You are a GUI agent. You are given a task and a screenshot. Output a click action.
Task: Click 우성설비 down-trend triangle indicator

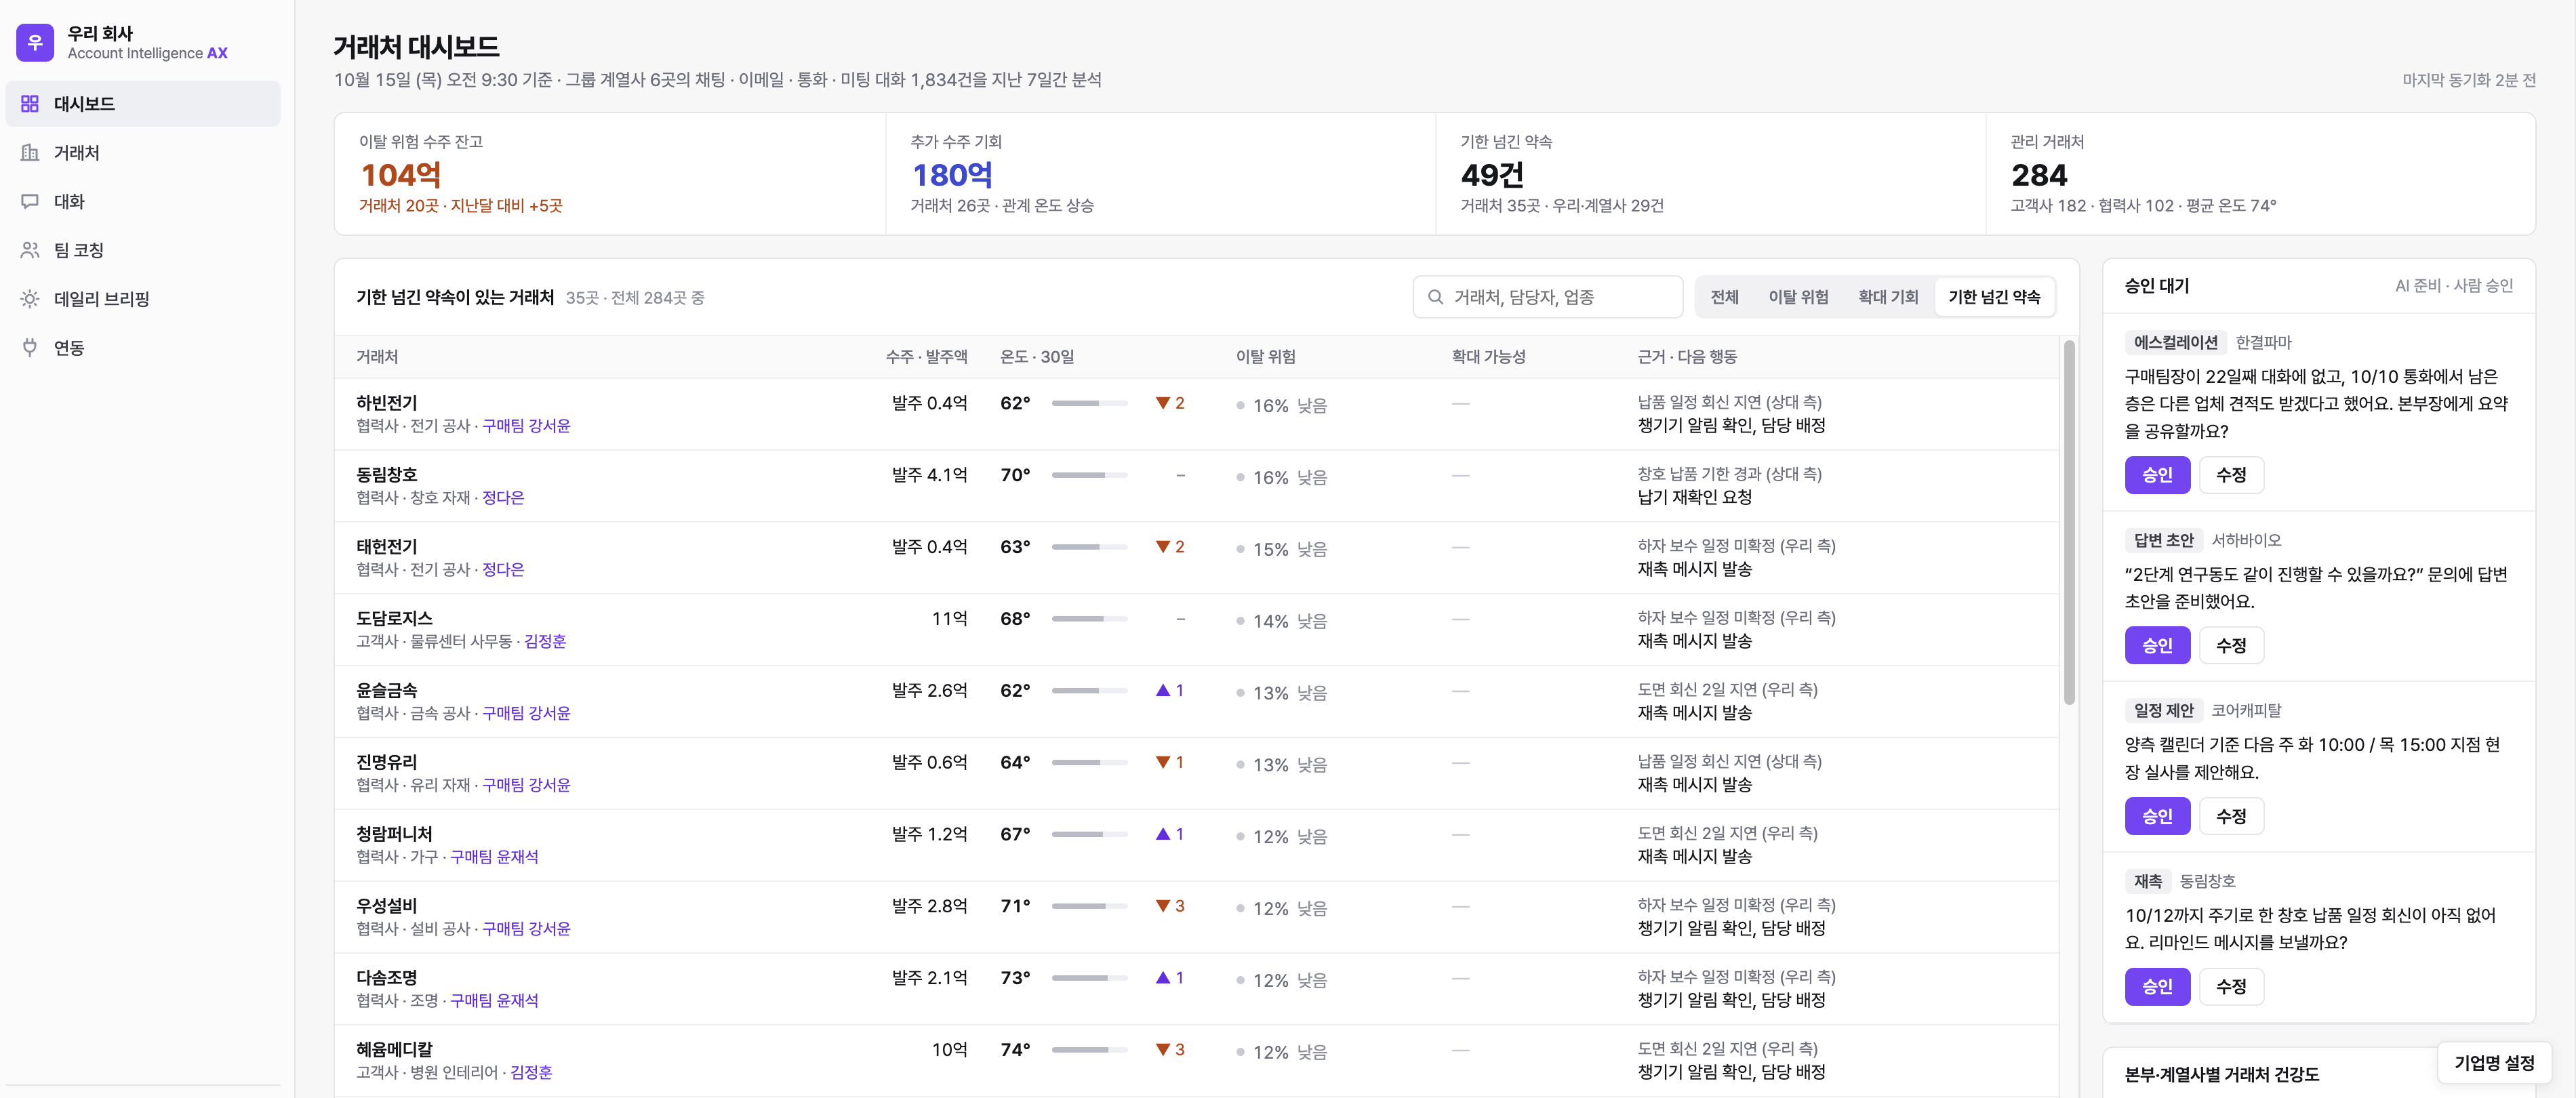click(x=1163, y=906)
